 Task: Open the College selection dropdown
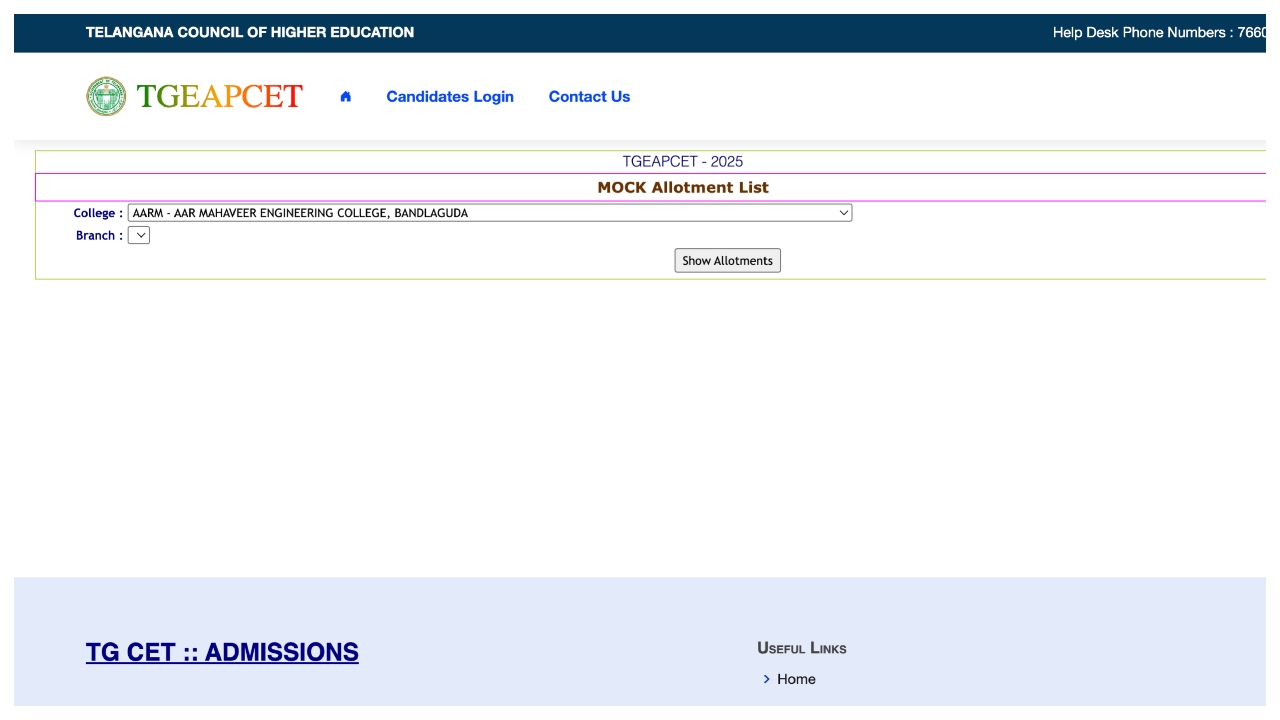click(x=489, y=213)
